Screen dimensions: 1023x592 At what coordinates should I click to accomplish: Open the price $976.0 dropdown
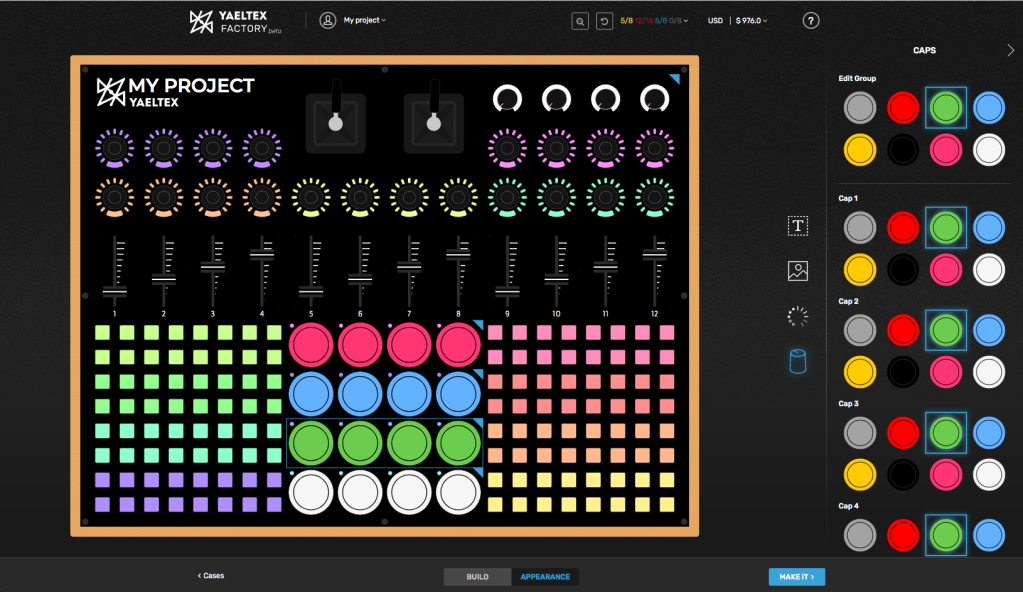[x=752, y=21]
